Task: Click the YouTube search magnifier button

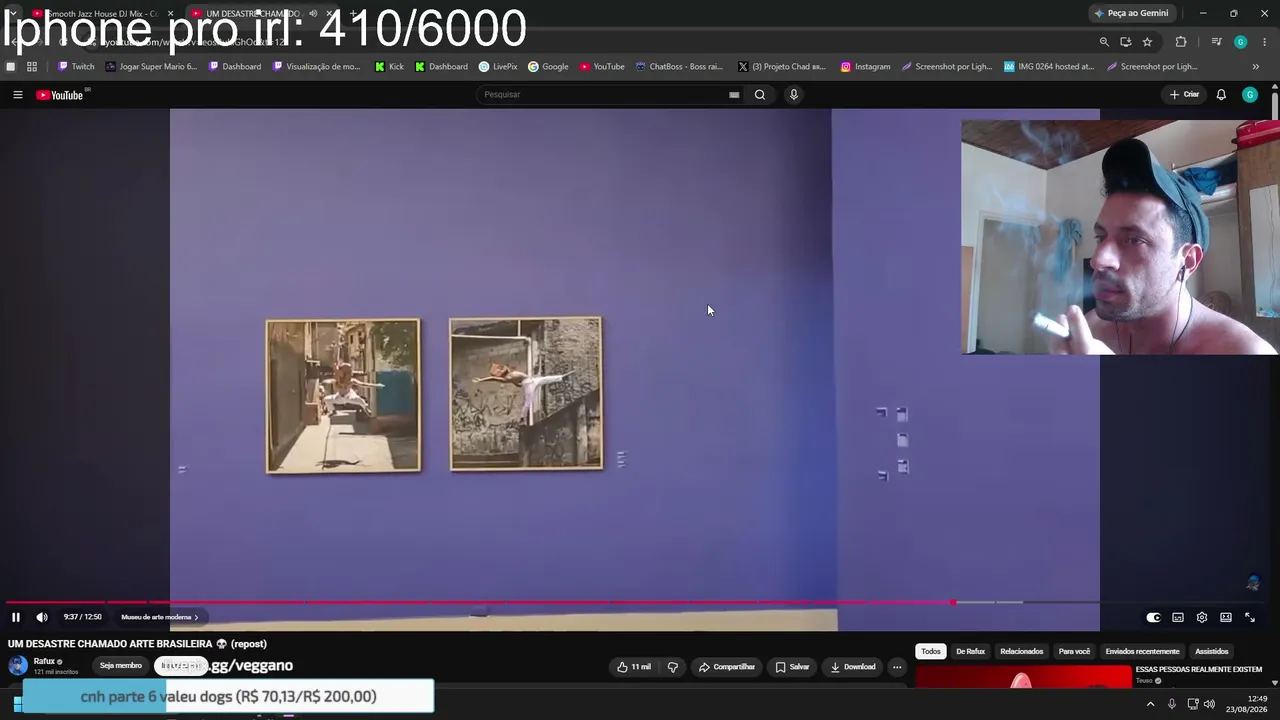Action: tap(760, 95)
